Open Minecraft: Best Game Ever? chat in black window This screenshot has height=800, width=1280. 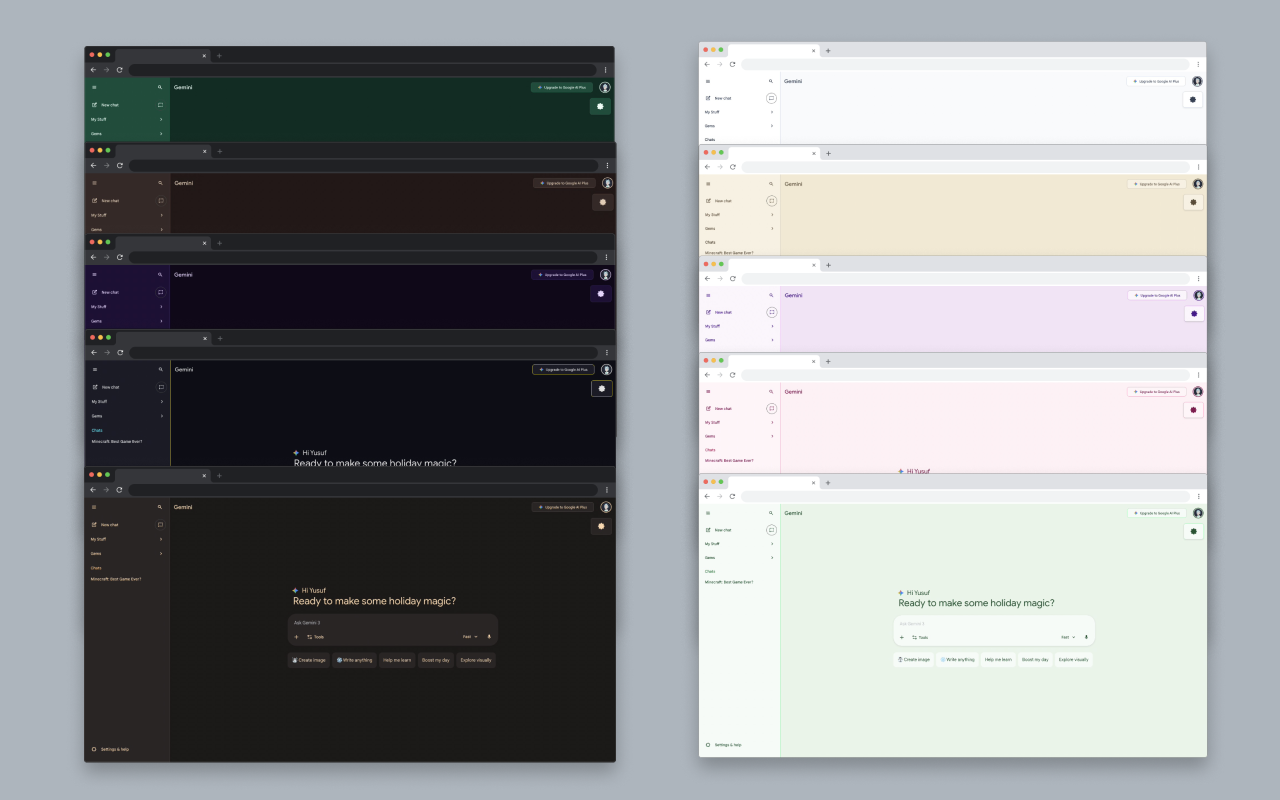116,579
